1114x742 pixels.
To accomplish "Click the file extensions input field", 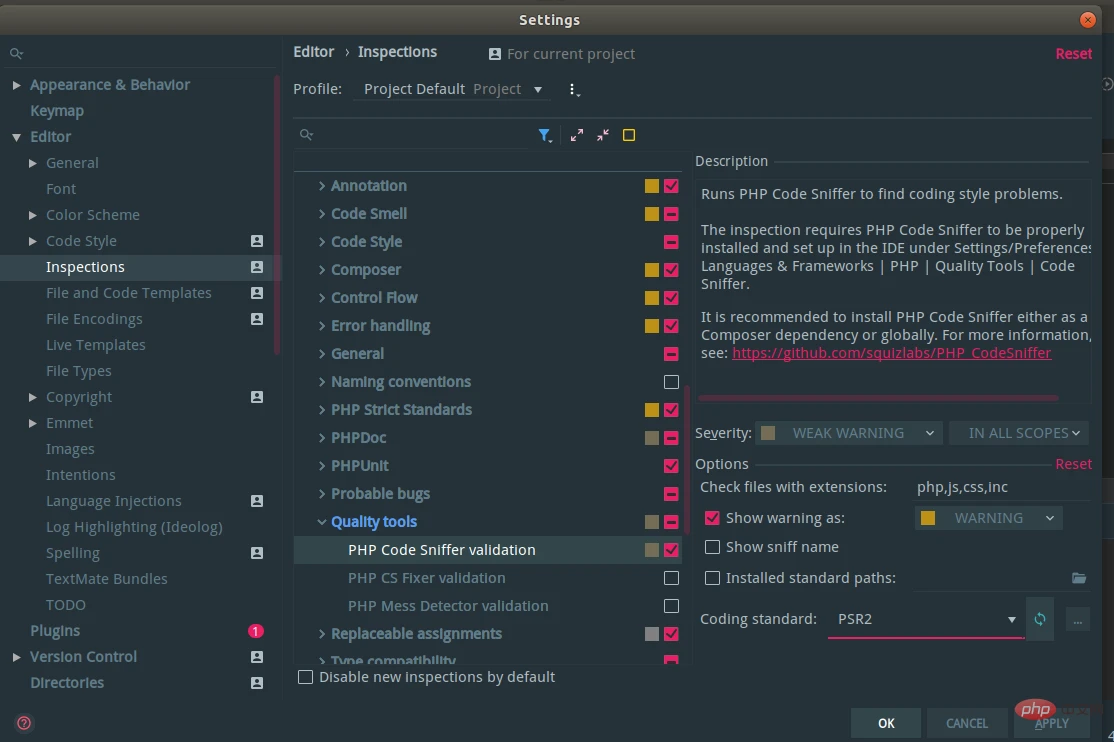I will click(x=1000, y=487).
